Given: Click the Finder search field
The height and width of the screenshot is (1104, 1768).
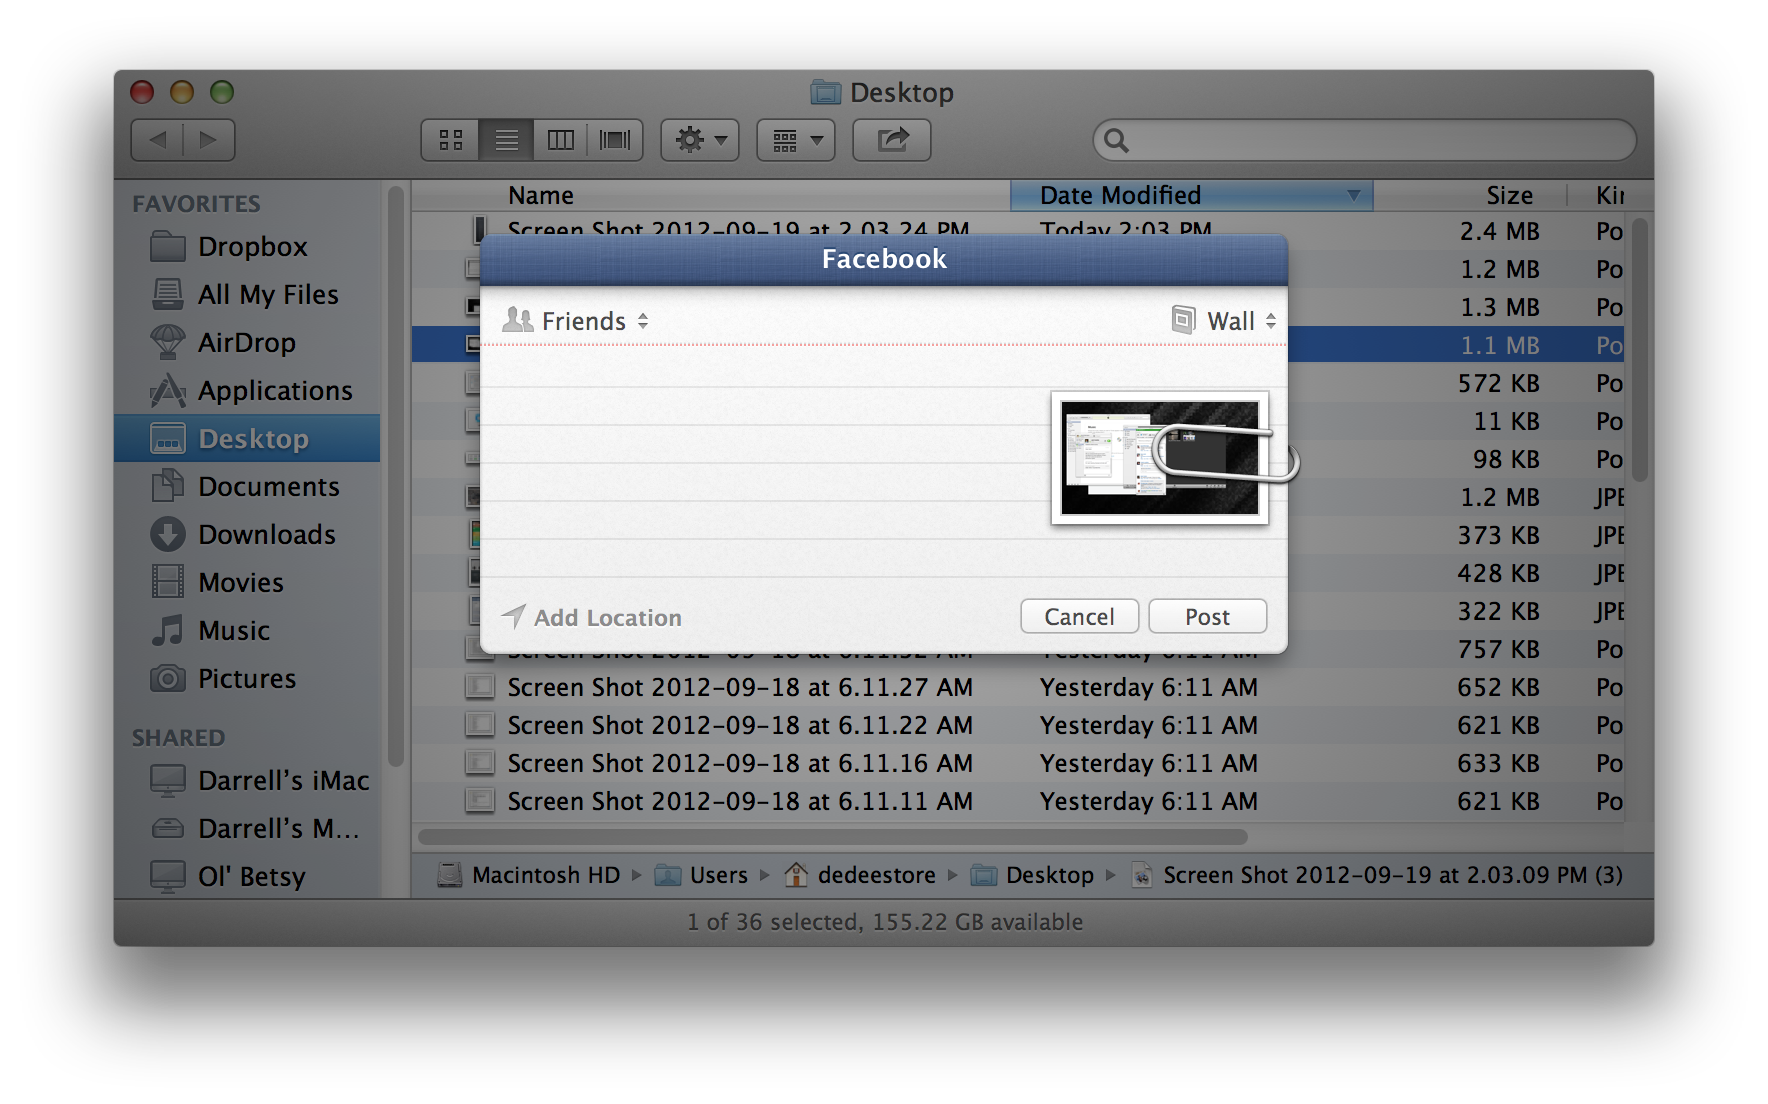Looking at the screenshot, I should 1365,140.
